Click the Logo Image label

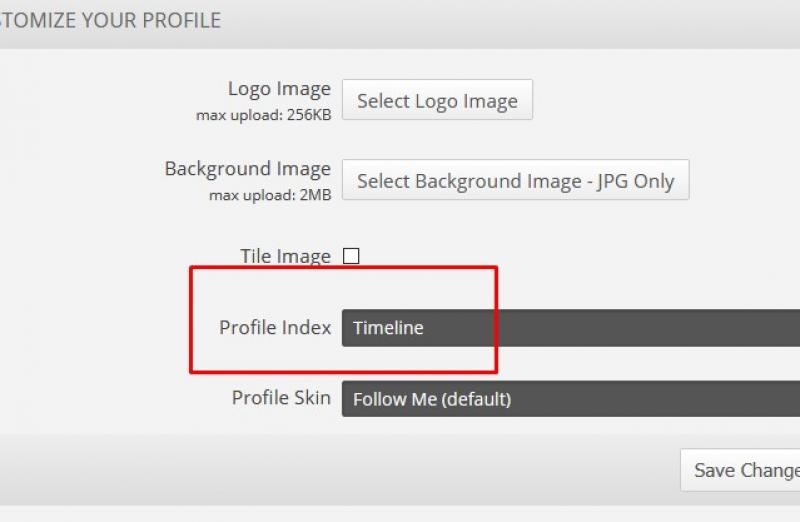(279, 89)
